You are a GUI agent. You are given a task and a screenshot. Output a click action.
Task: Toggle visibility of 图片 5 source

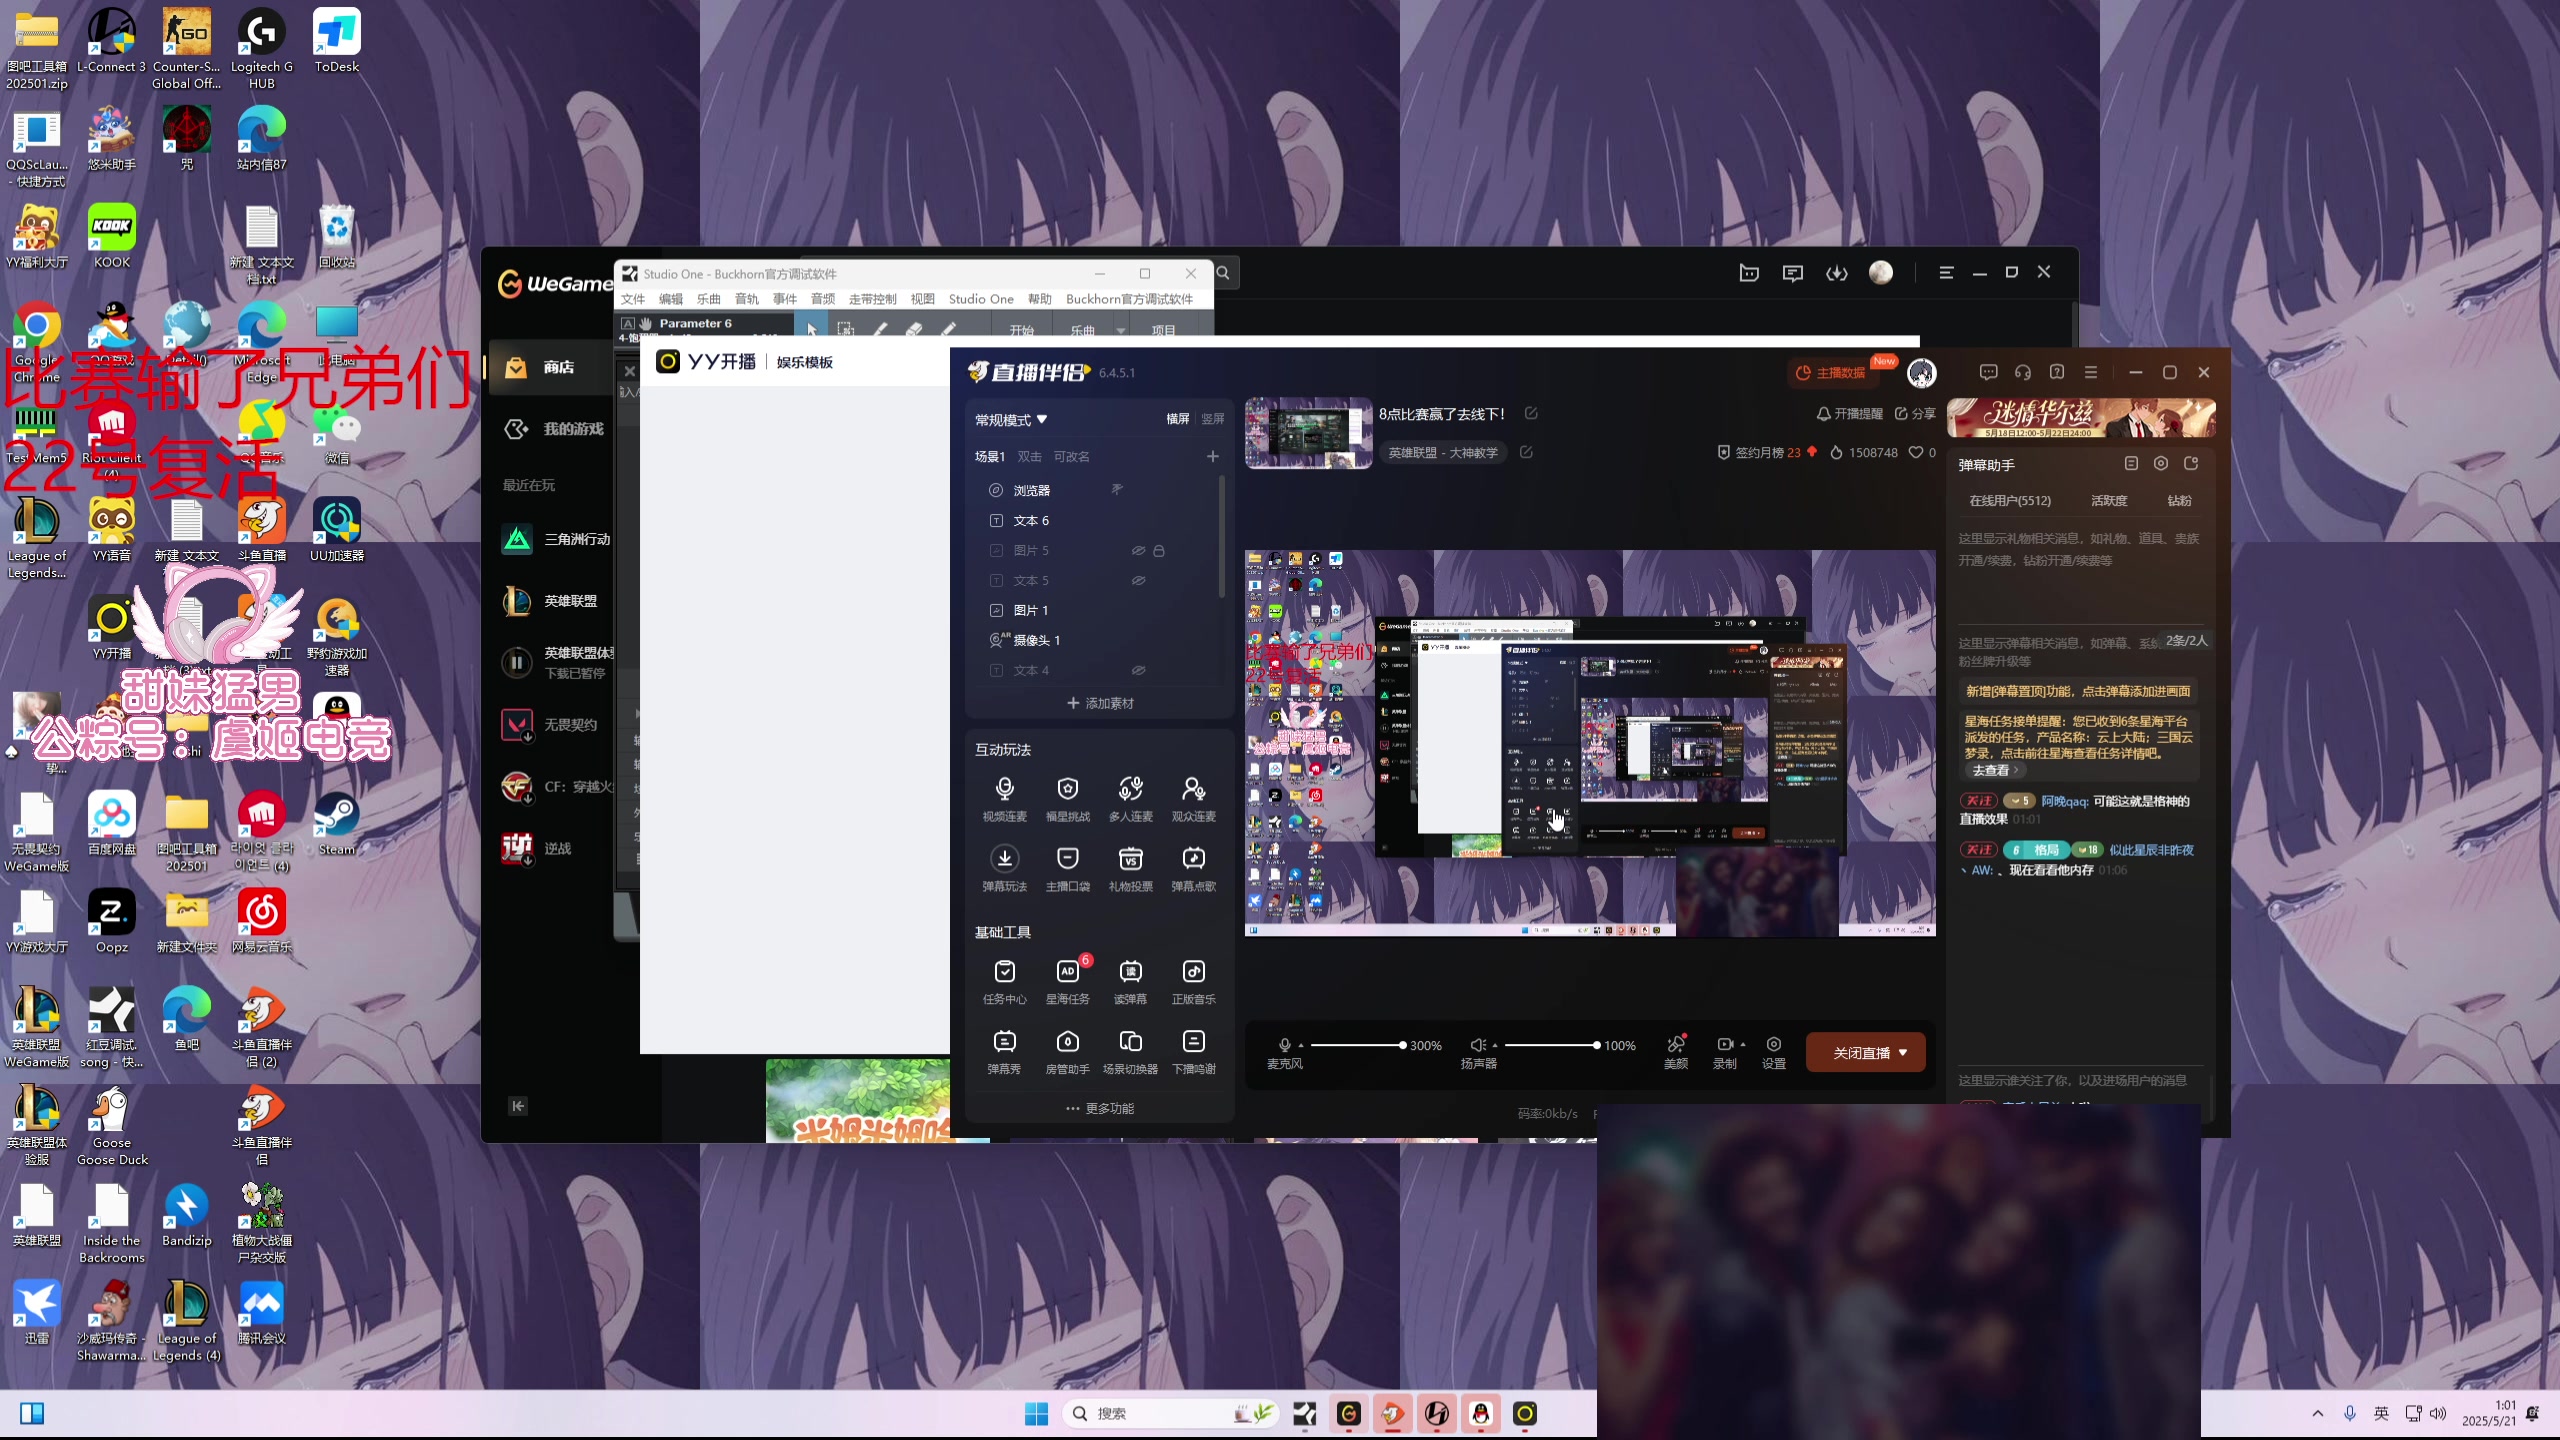(x=1138, y=551)
